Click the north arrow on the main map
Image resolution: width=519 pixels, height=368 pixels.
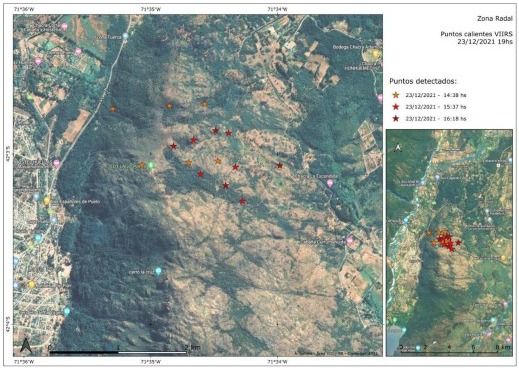(26, 345)
